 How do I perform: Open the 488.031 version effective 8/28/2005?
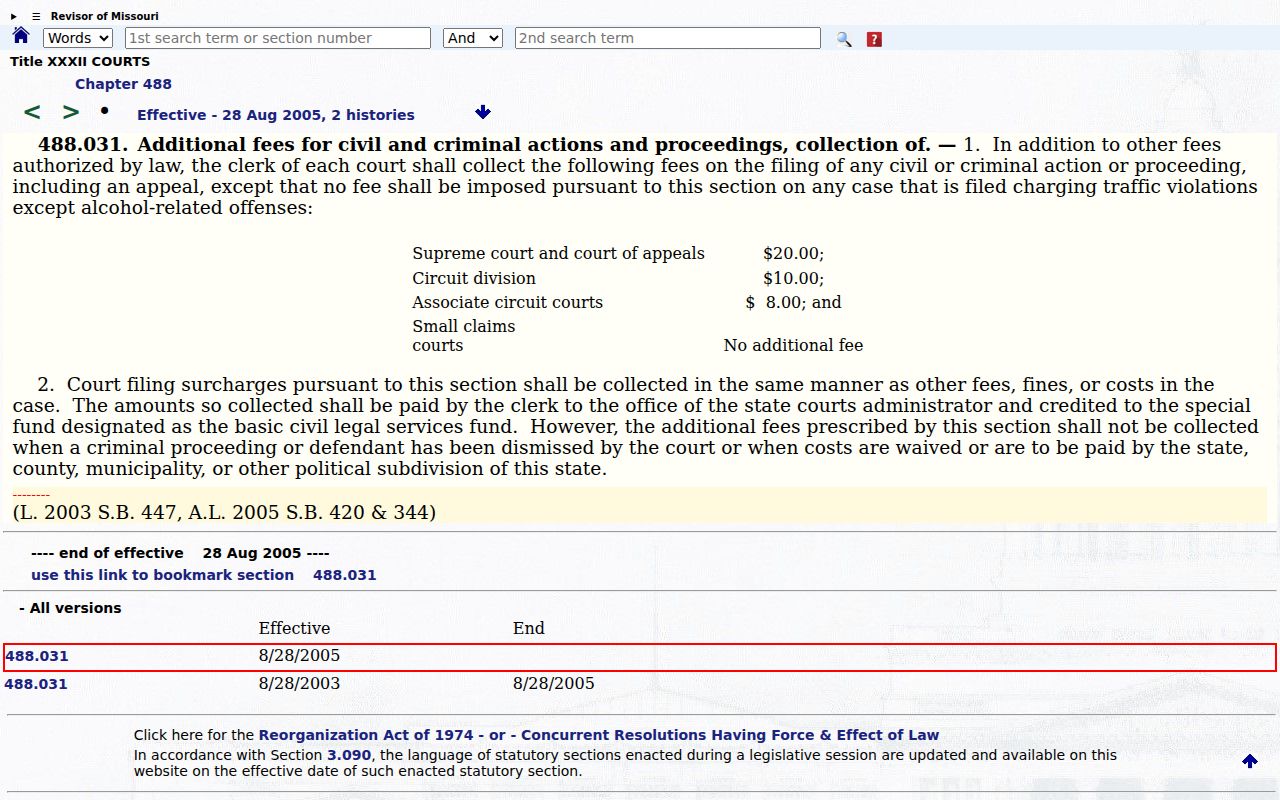click(x=37, y=656)
